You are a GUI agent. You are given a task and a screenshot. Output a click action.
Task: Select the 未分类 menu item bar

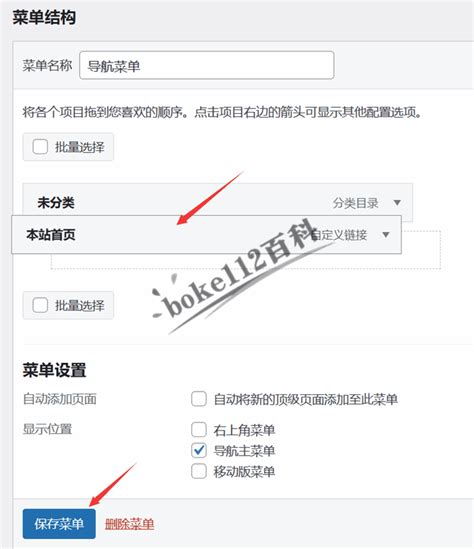point(218,202)
